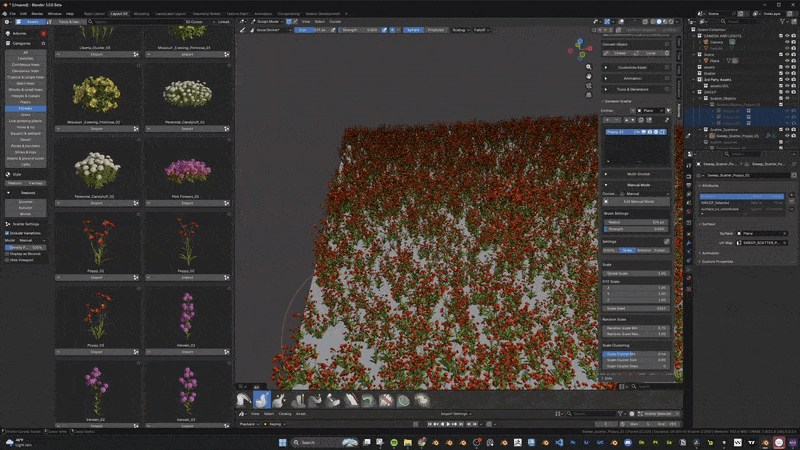Image resolution: width=800 pixels, height=450 pixels.
Task: Favorite the Perennial_Candytuft_02 asset star
Action: tap(138, 140)
